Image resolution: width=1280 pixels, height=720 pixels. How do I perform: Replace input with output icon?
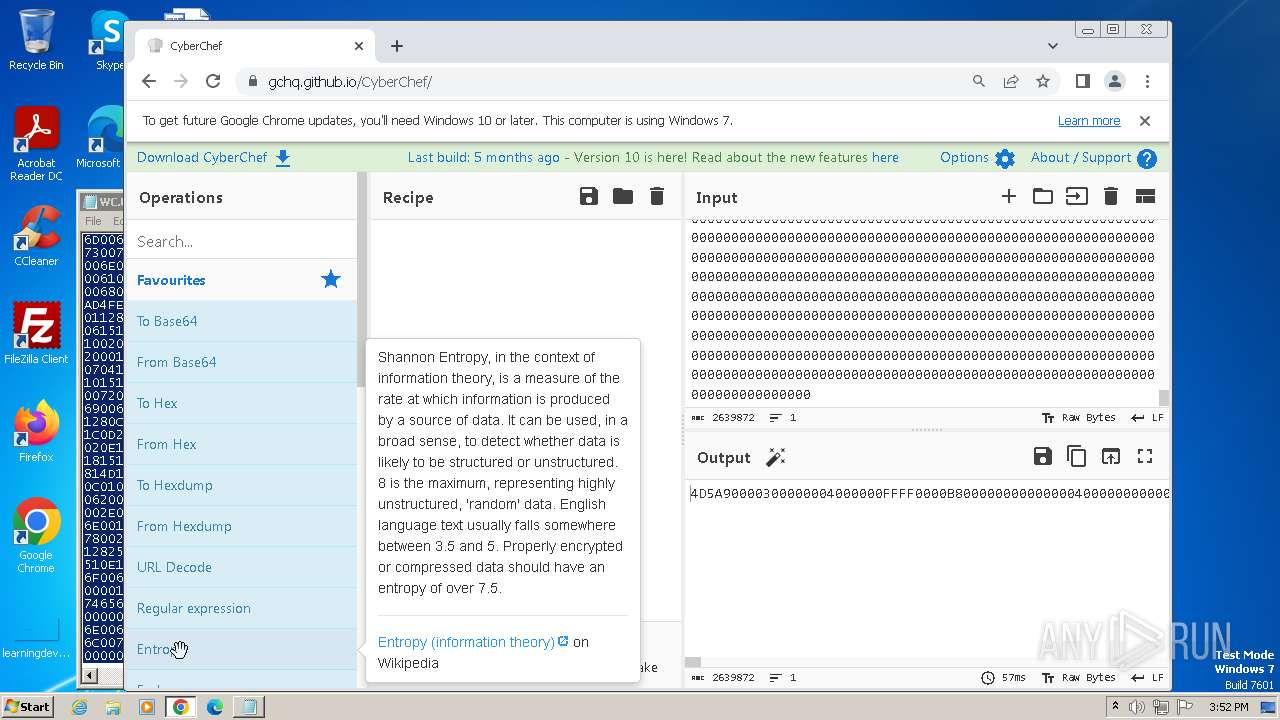coord(1111,457)
